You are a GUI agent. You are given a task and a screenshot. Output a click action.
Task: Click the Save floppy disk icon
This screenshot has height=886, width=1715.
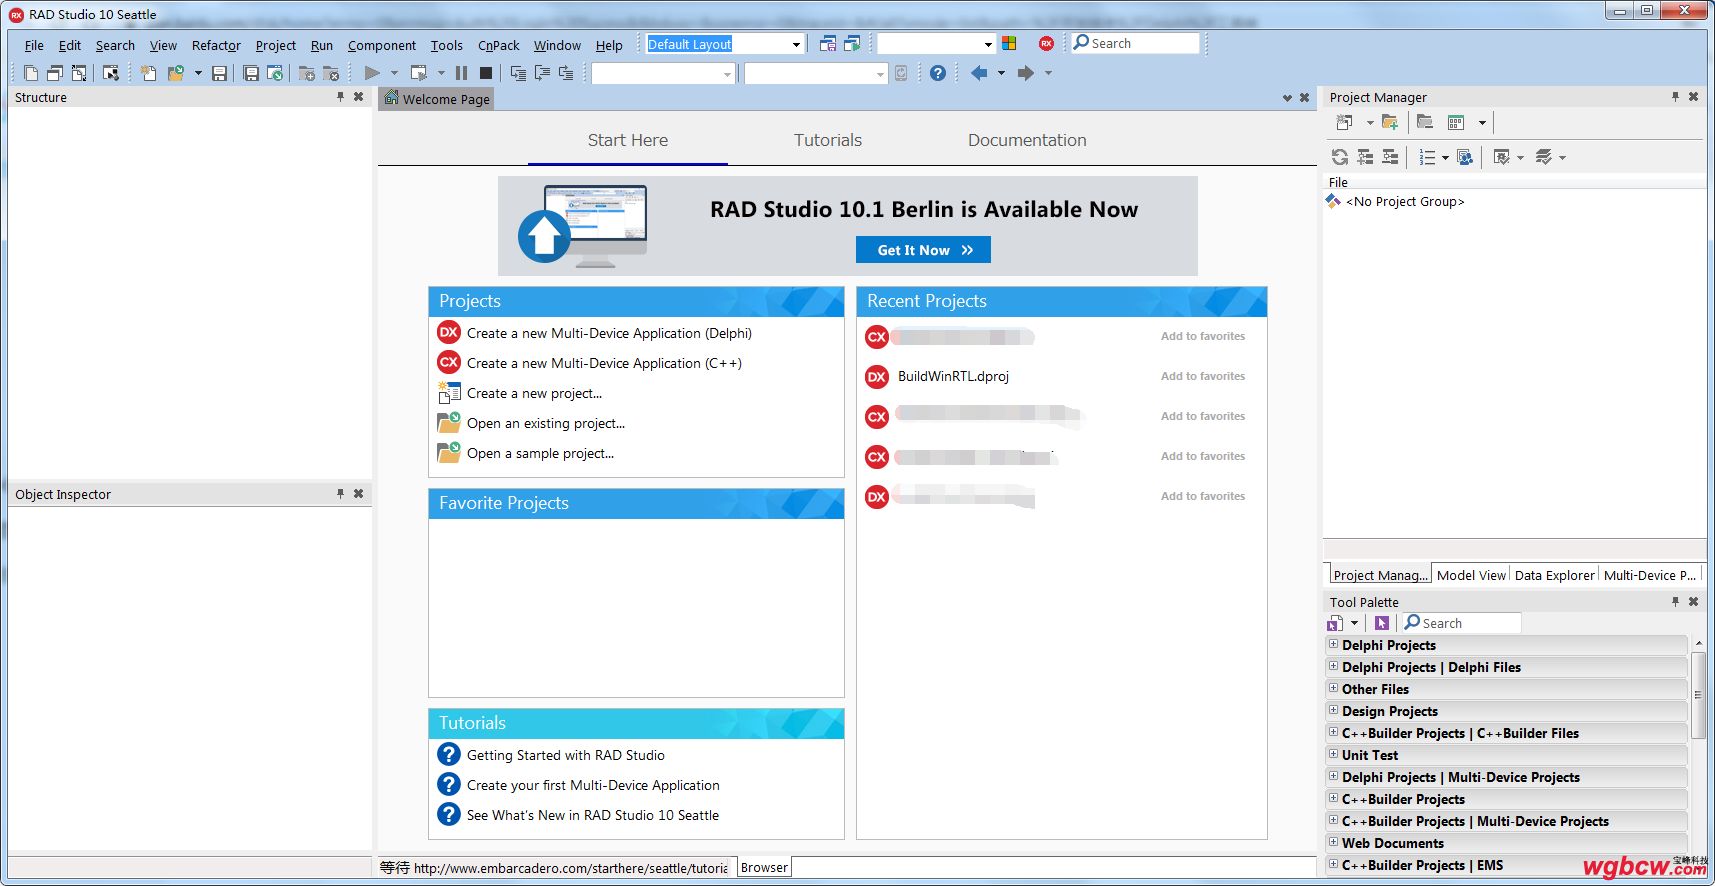click(219, 73)
